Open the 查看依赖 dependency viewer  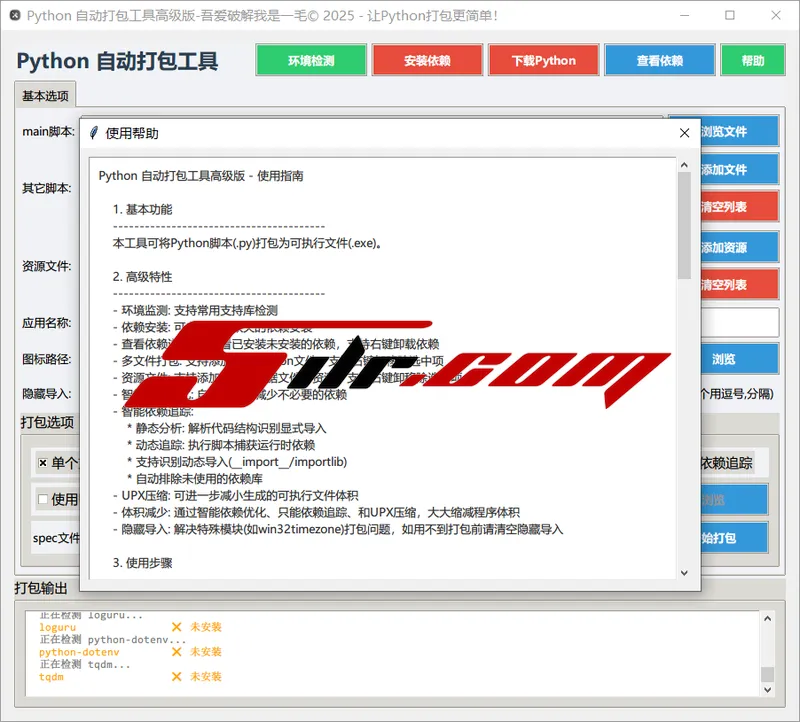pos(660,60)
